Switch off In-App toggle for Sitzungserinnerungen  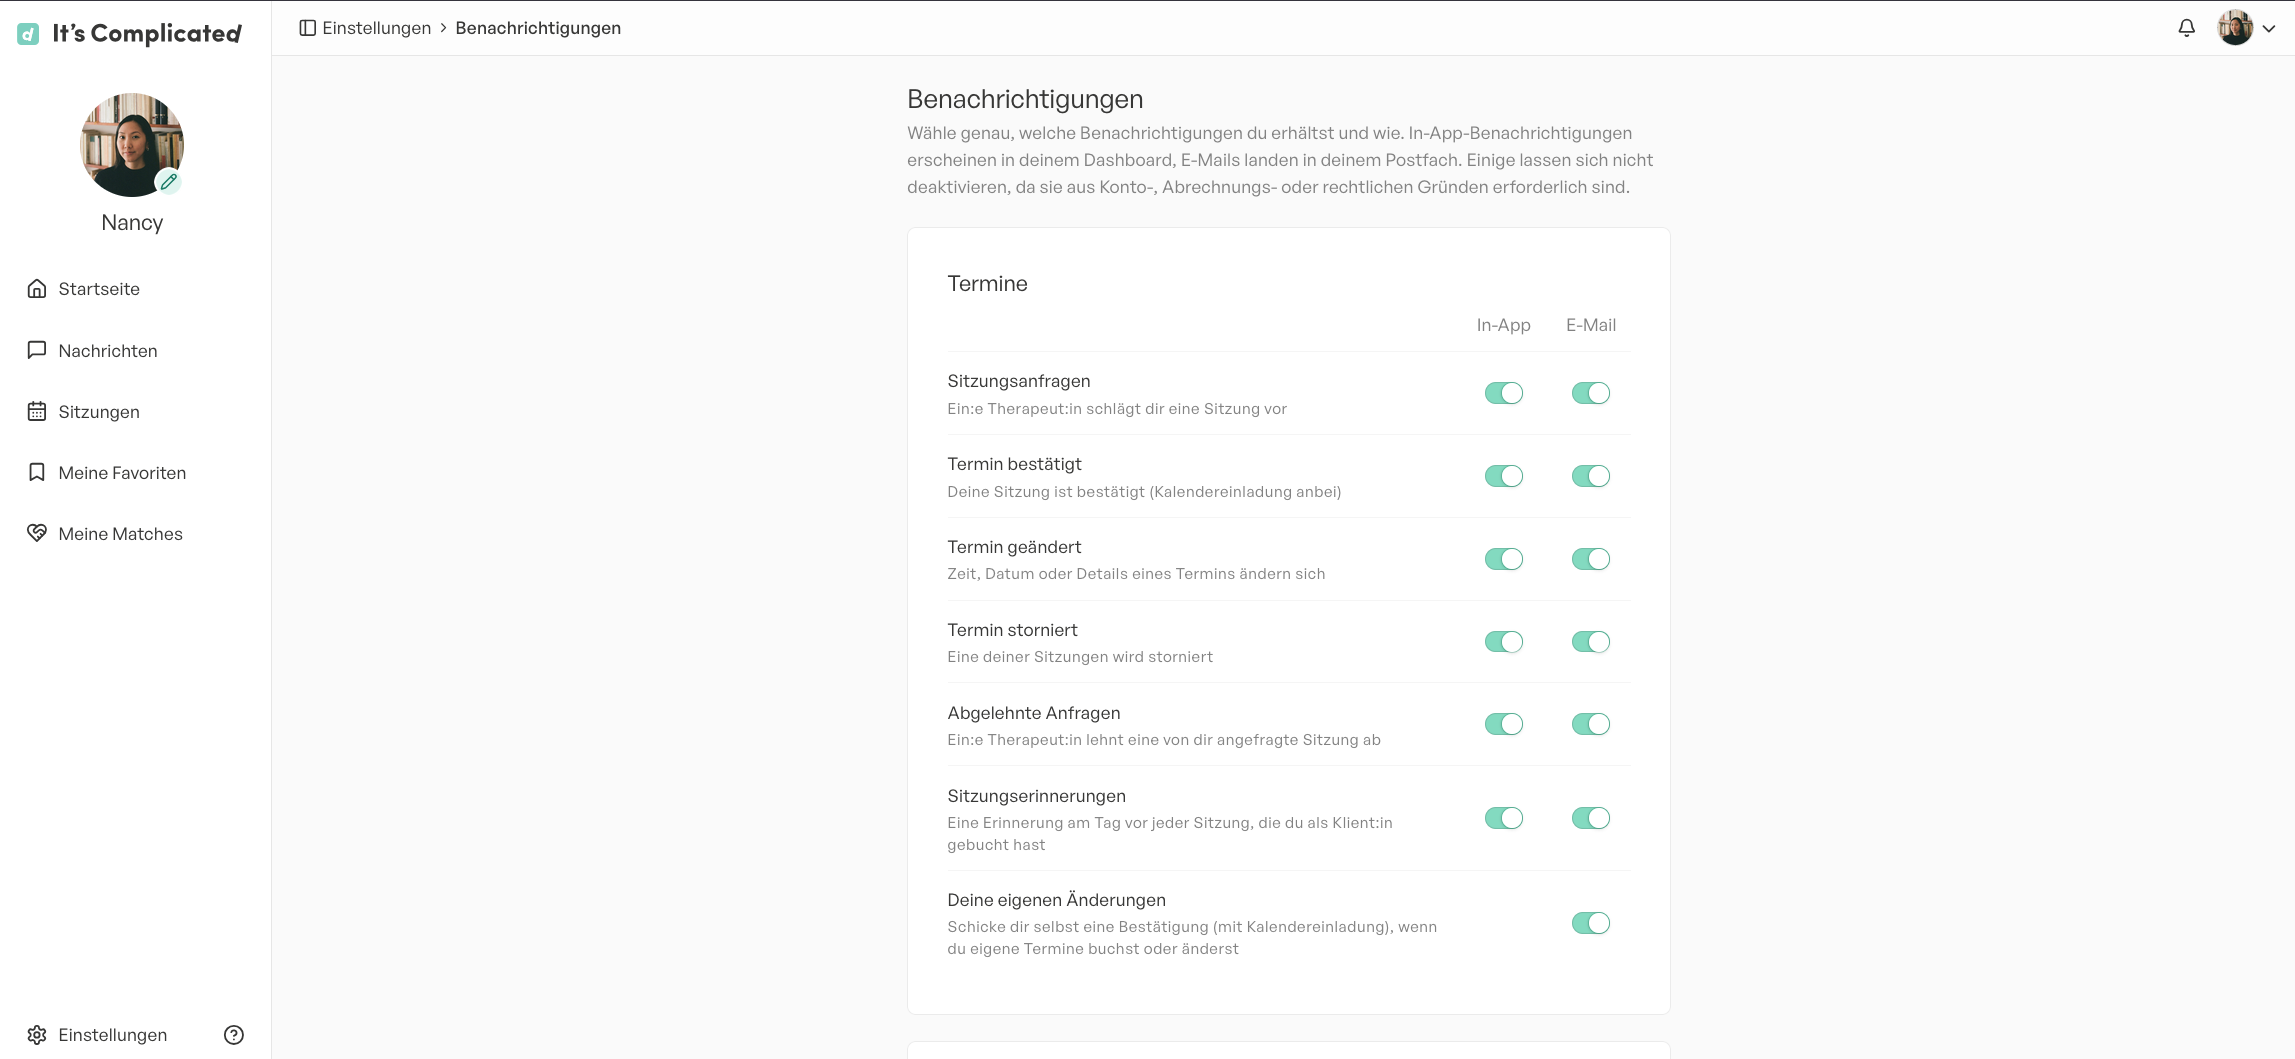1503,818
